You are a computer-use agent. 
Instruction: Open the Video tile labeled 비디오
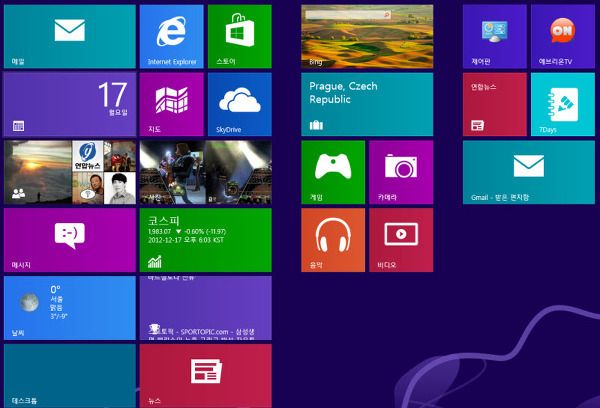[x=401, y=240]
